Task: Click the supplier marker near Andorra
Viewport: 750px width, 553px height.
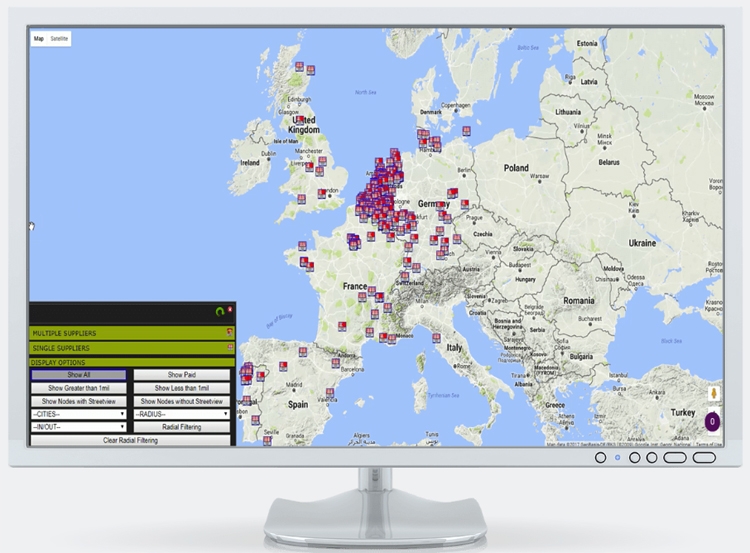Action: (x=336, y=363)
